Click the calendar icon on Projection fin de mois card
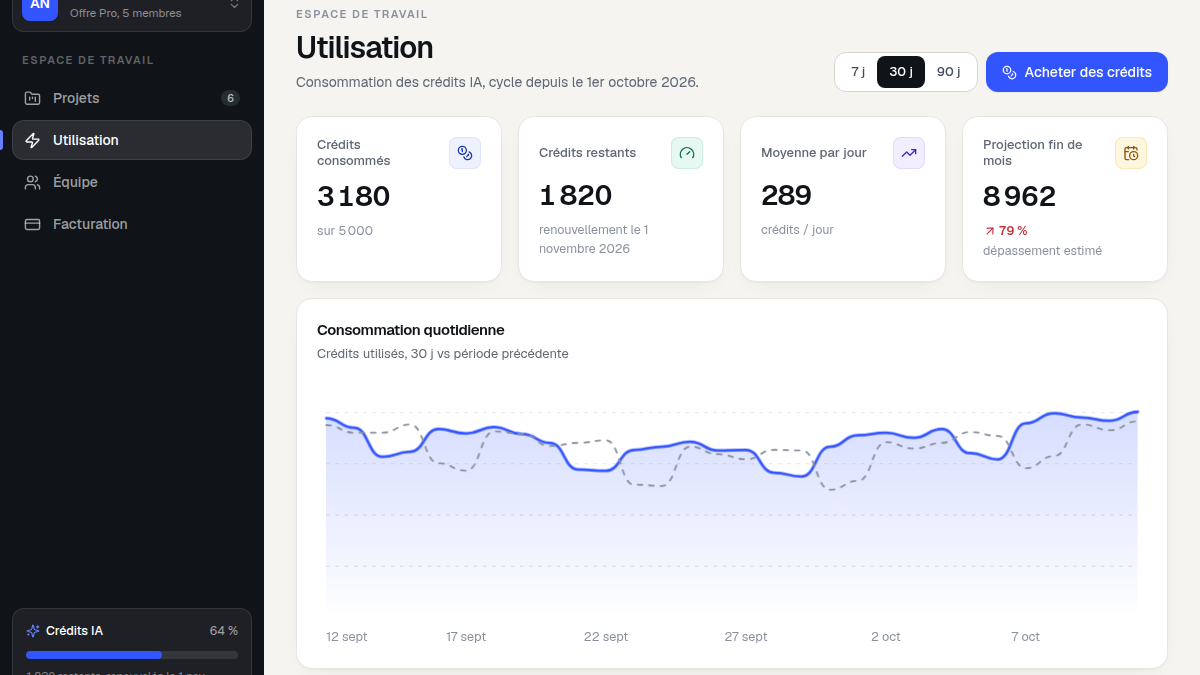 click(1131, 153)
